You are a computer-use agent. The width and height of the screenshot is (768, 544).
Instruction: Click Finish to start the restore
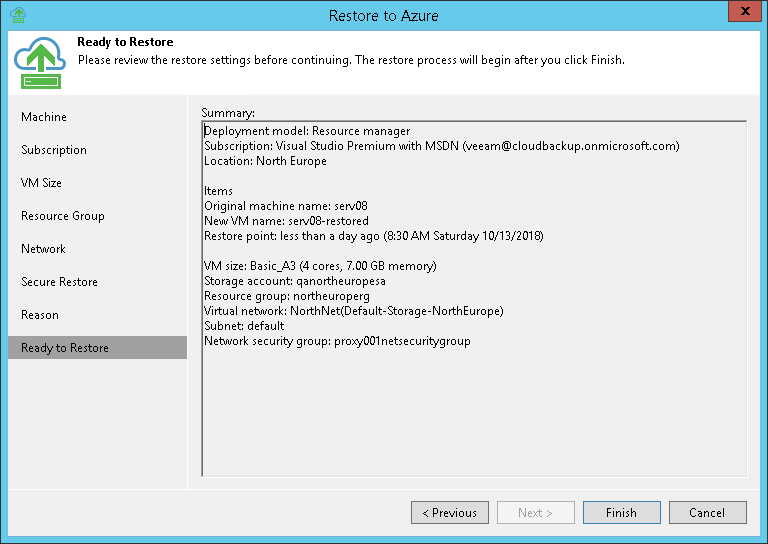pos(621,513)
